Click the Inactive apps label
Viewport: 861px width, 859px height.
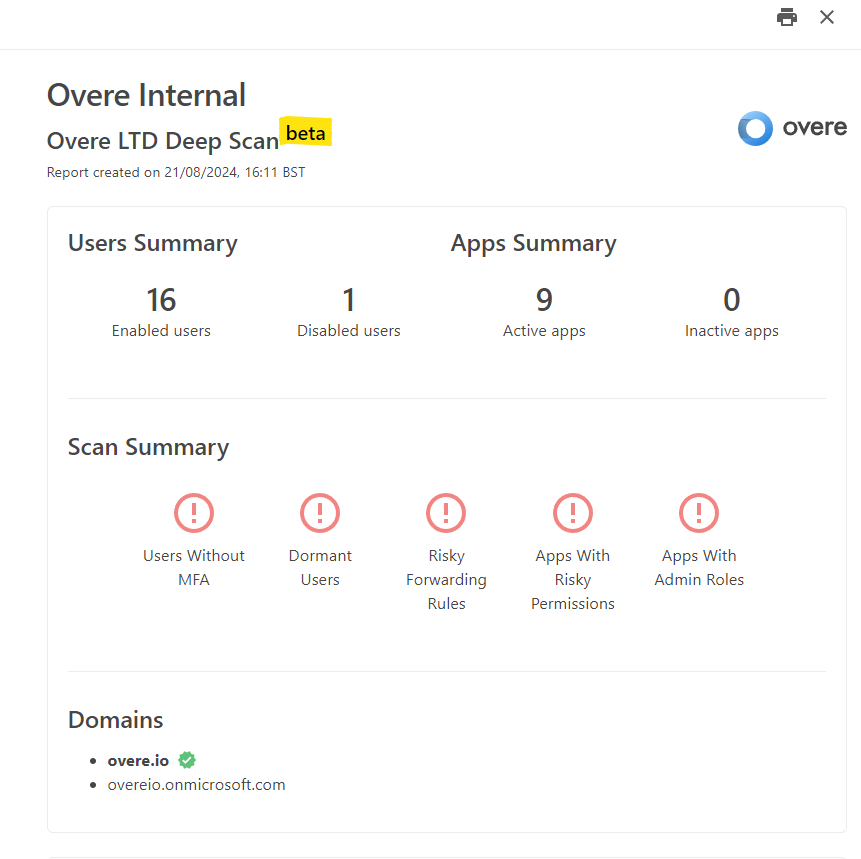pos(731,331)
